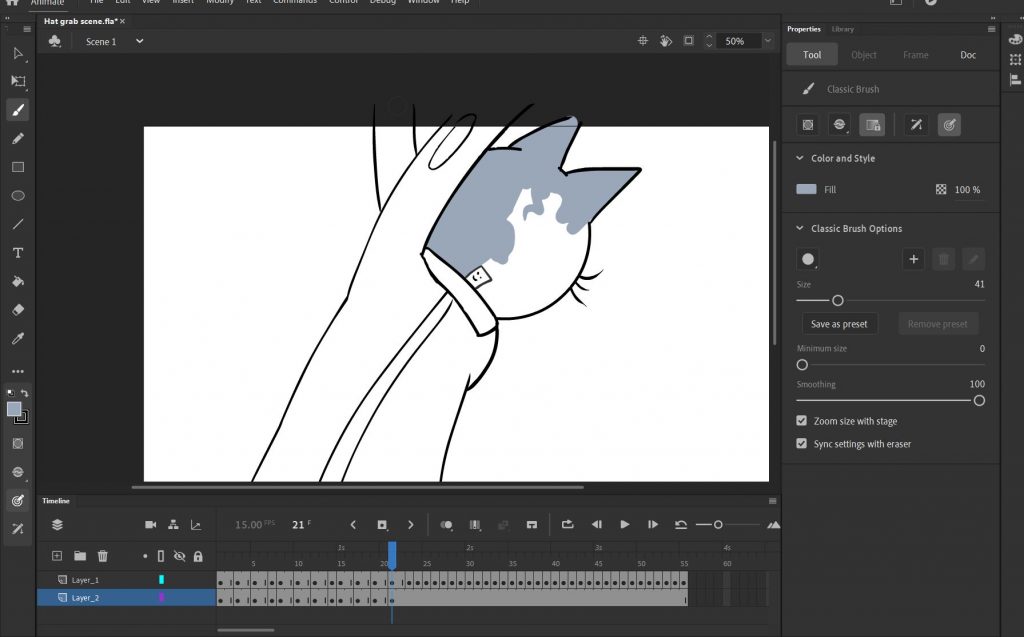Select the Paint Bucket tool
Screen dimensions: 1024x637
[x=18, y=281]
